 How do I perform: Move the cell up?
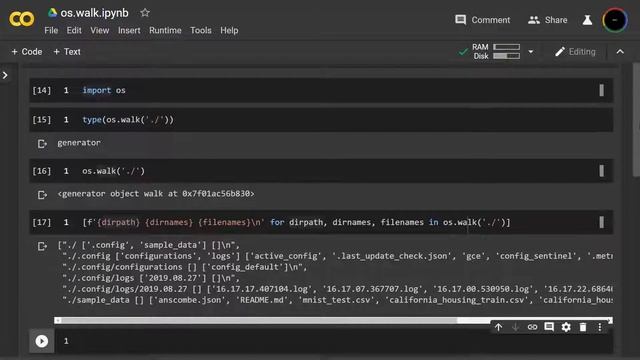pyautogui.click(x=498, y=327)
